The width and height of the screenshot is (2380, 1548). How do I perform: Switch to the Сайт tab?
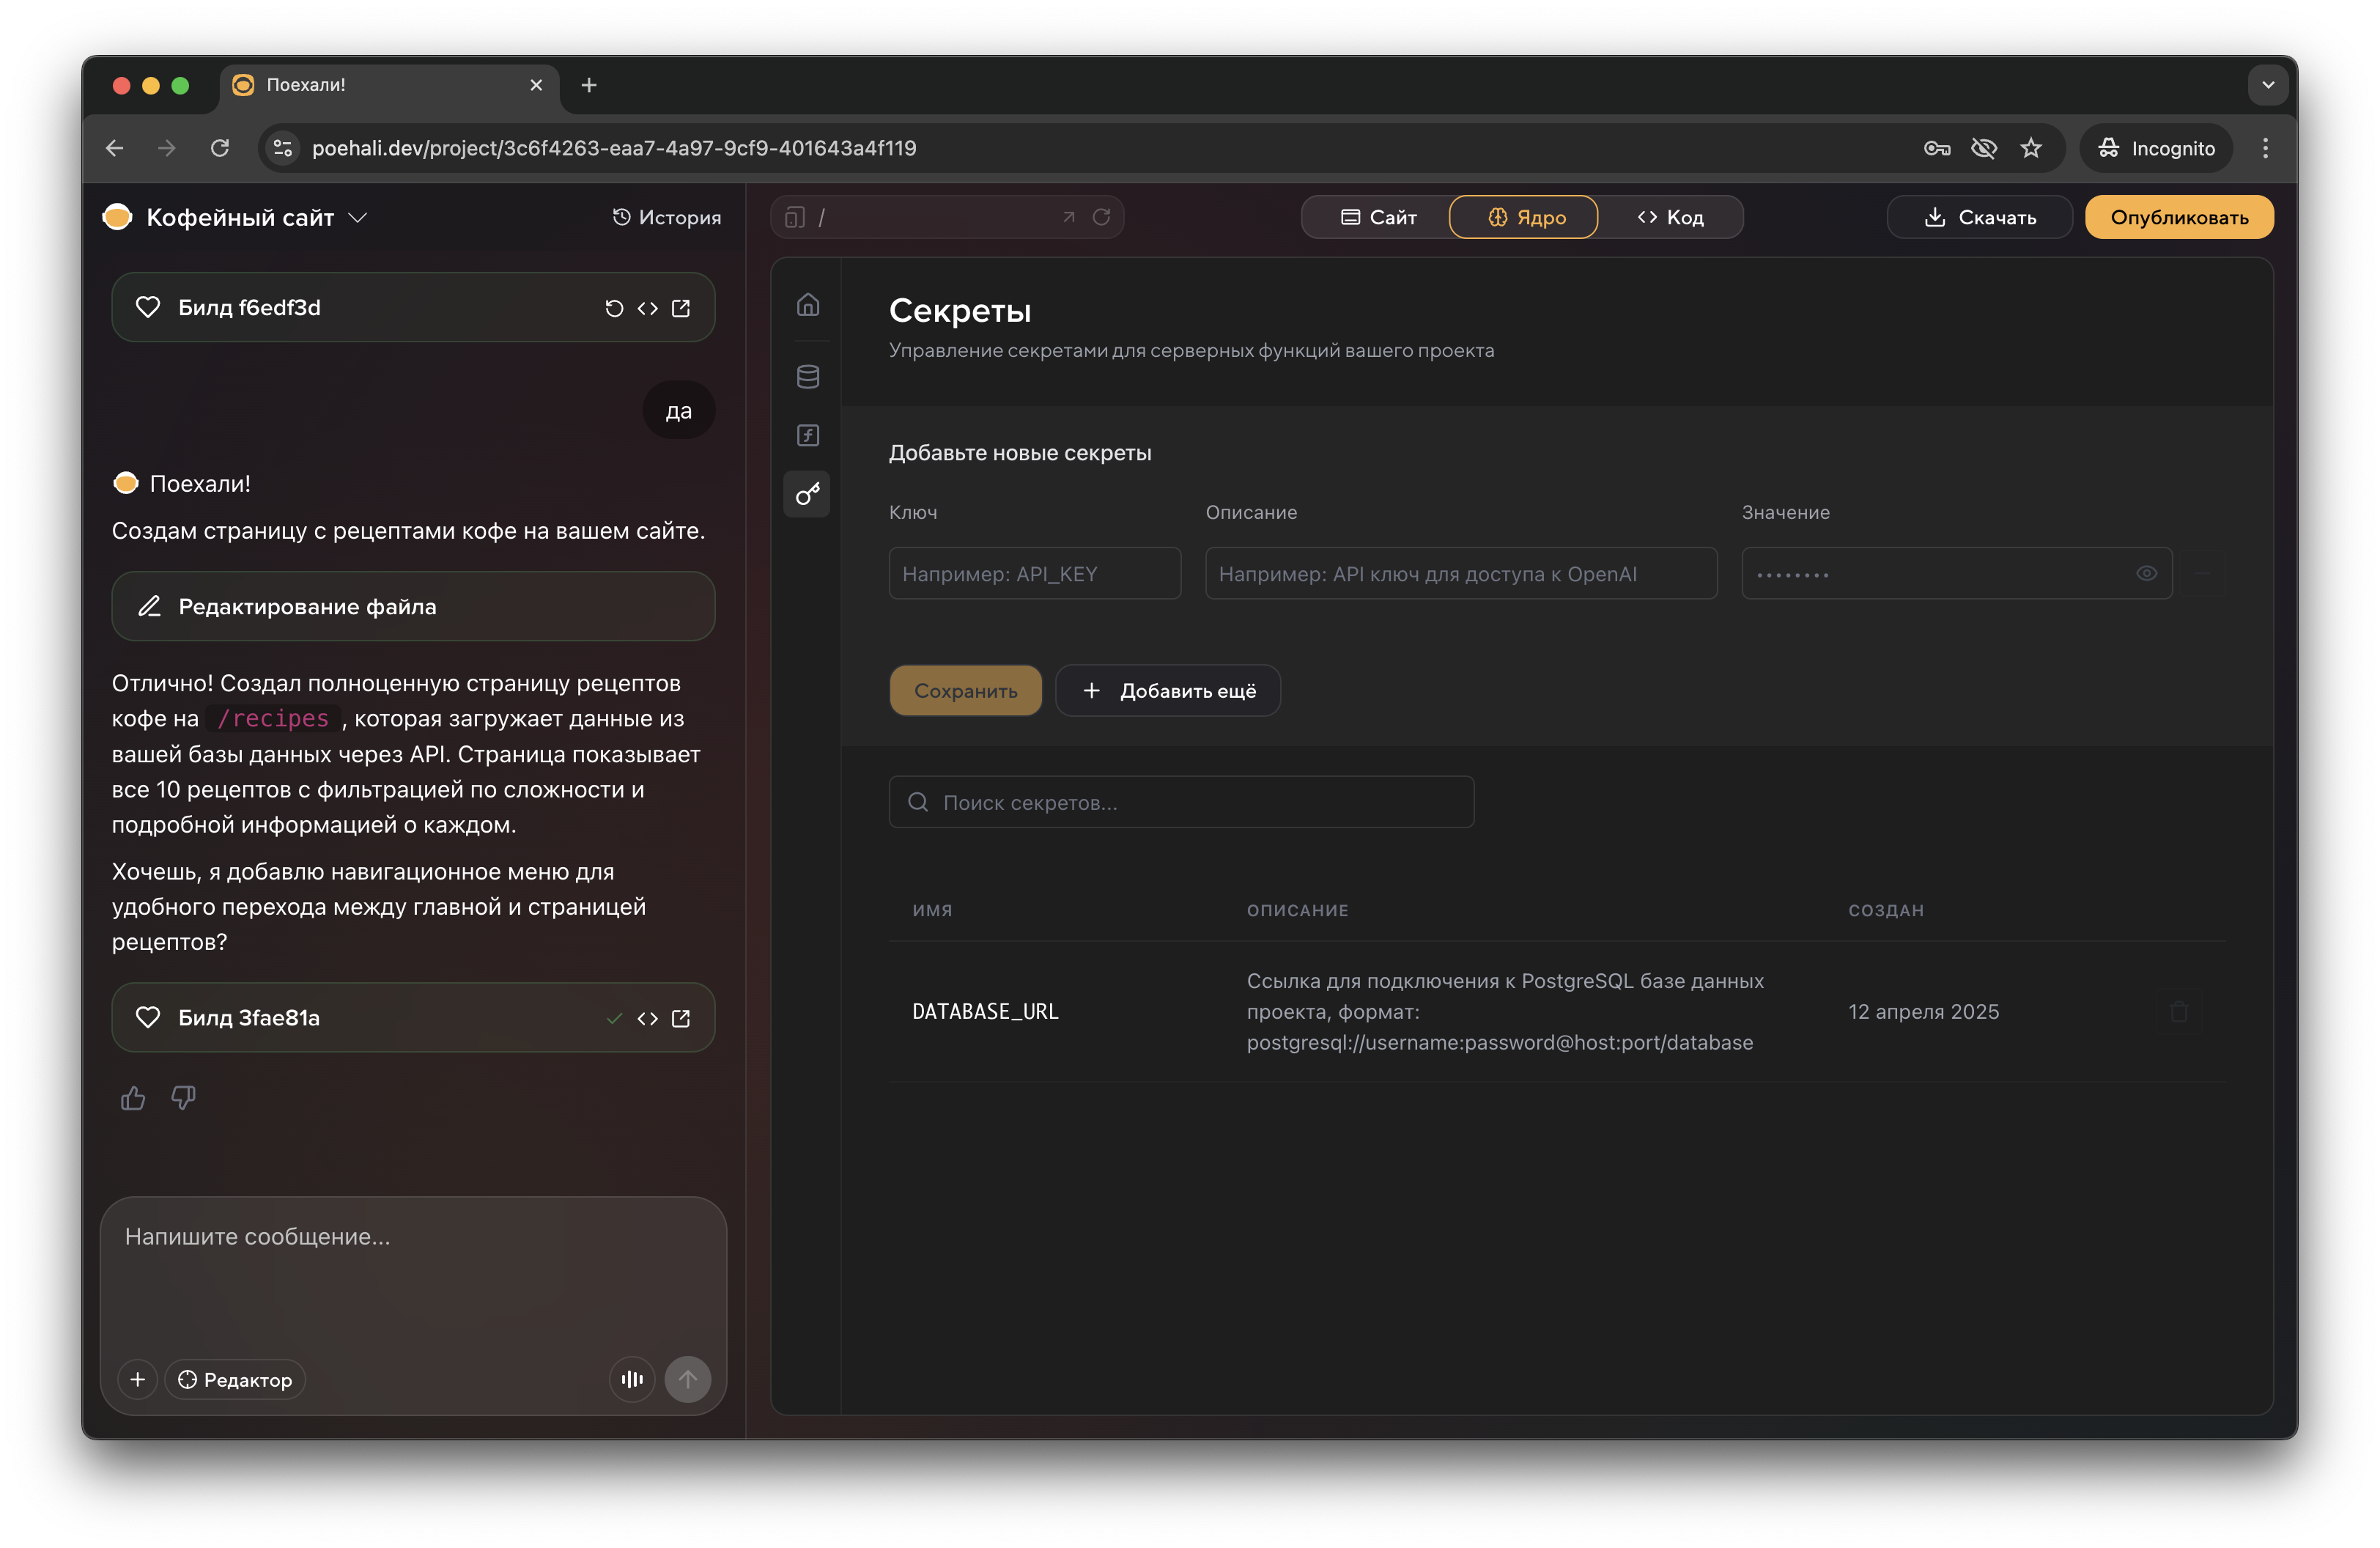click(1378, 217)
